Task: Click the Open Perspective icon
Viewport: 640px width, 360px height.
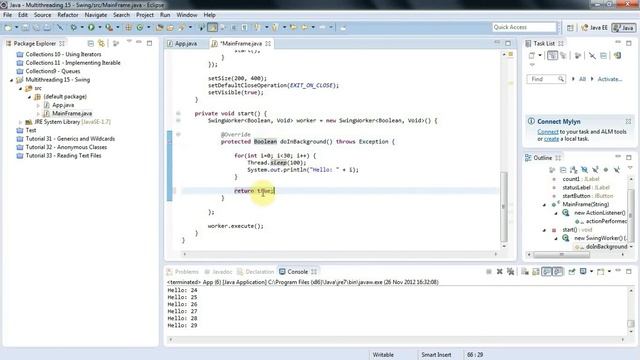Action: 570,27
